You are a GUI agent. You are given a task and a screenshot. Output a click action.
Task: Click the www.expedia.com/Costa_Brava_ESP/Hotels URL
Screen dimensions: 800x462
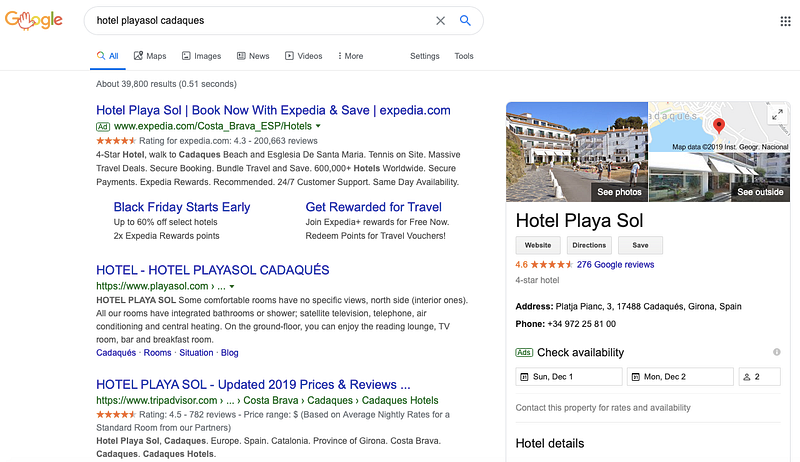213,126
